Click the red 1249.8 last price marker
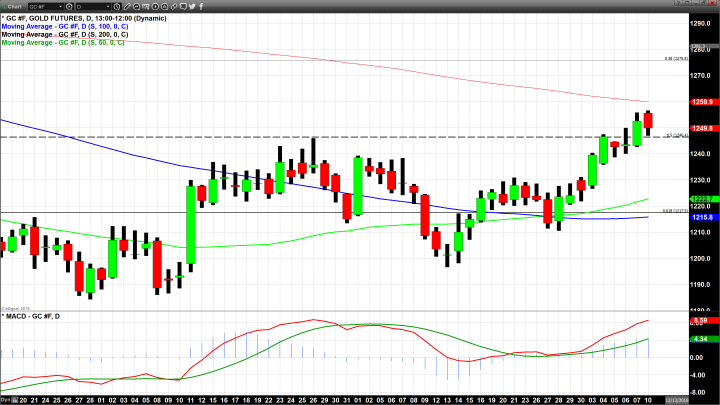The image size is (720, 405). [703, 129]
